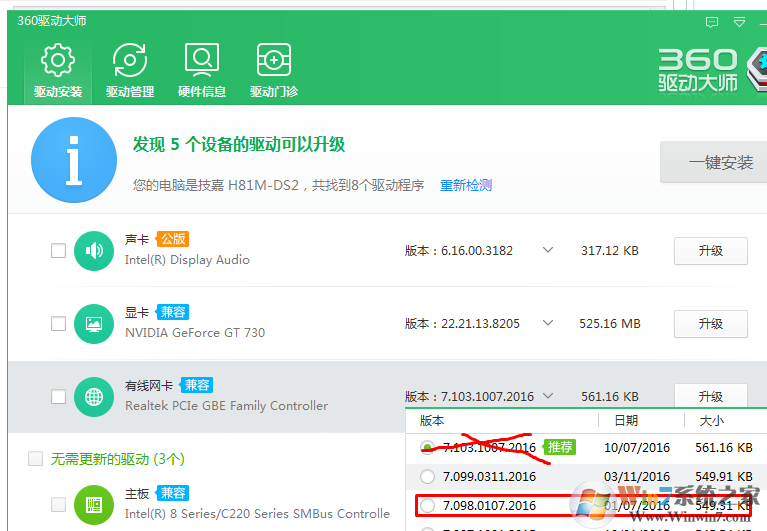
Task: Toggle 无需更新的驱动 group checkbox
Action: pos(35,459)
